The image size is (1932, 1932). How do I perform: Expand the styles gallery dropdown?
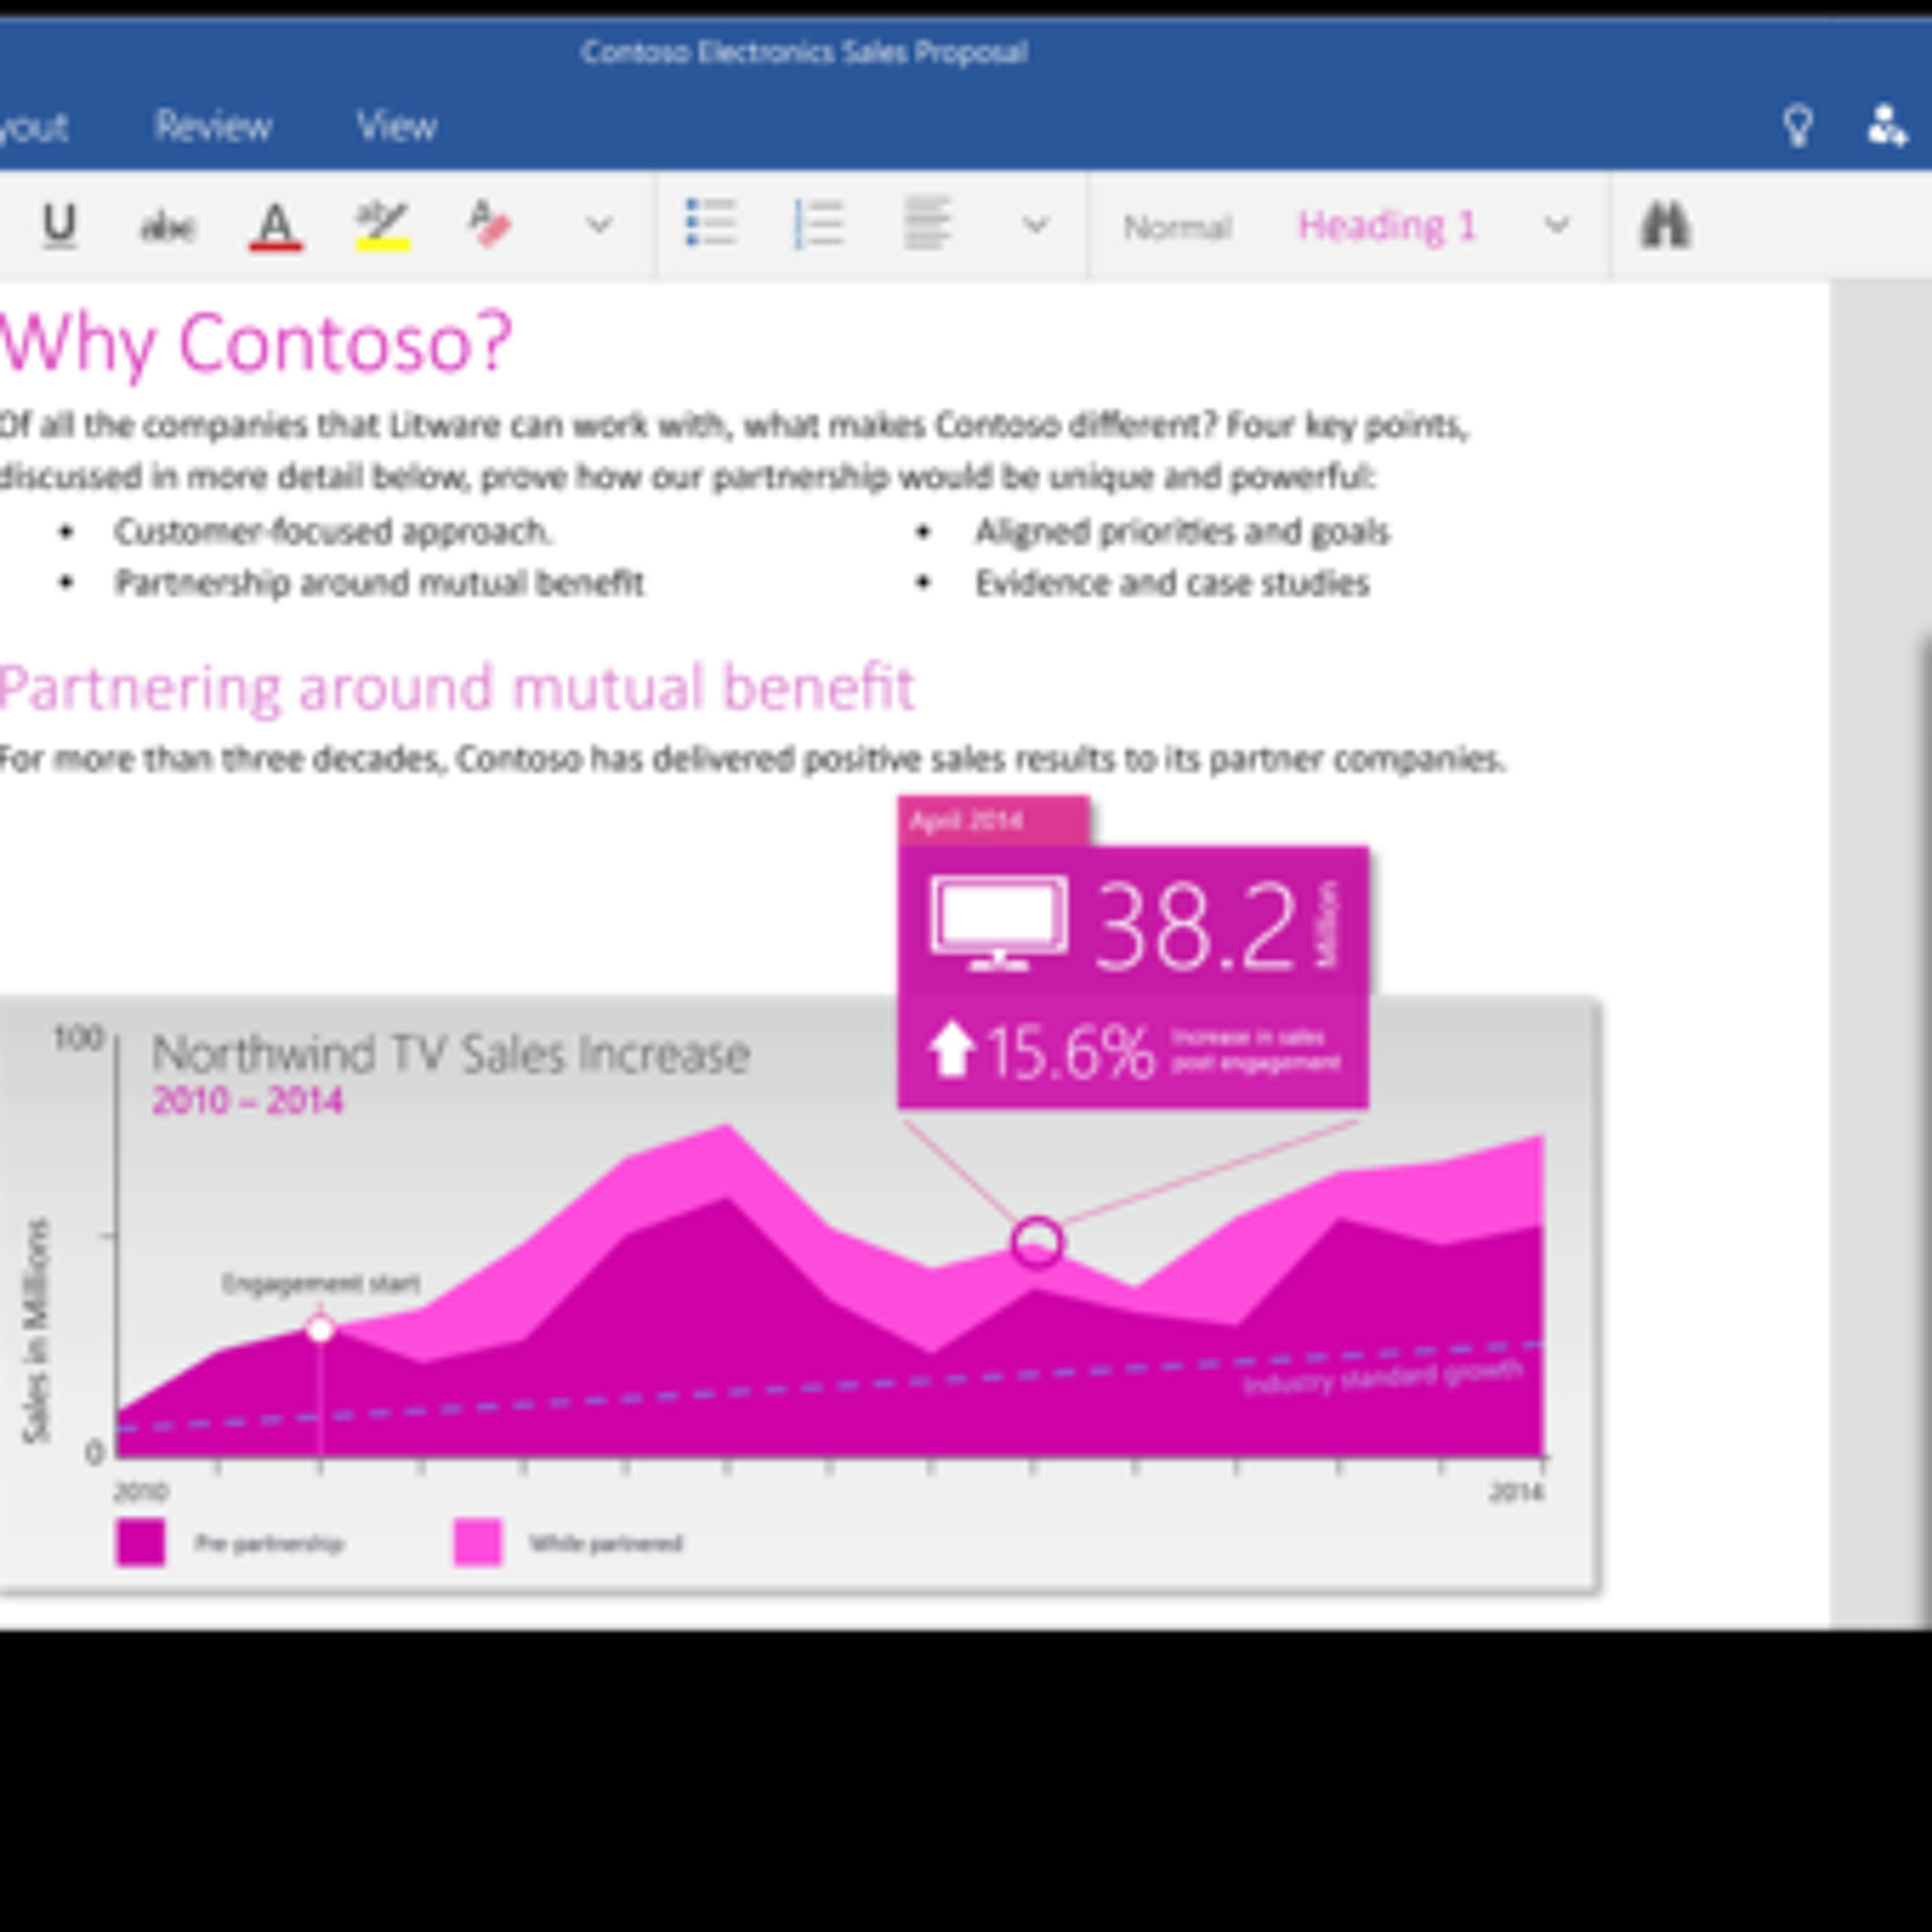1556,225
